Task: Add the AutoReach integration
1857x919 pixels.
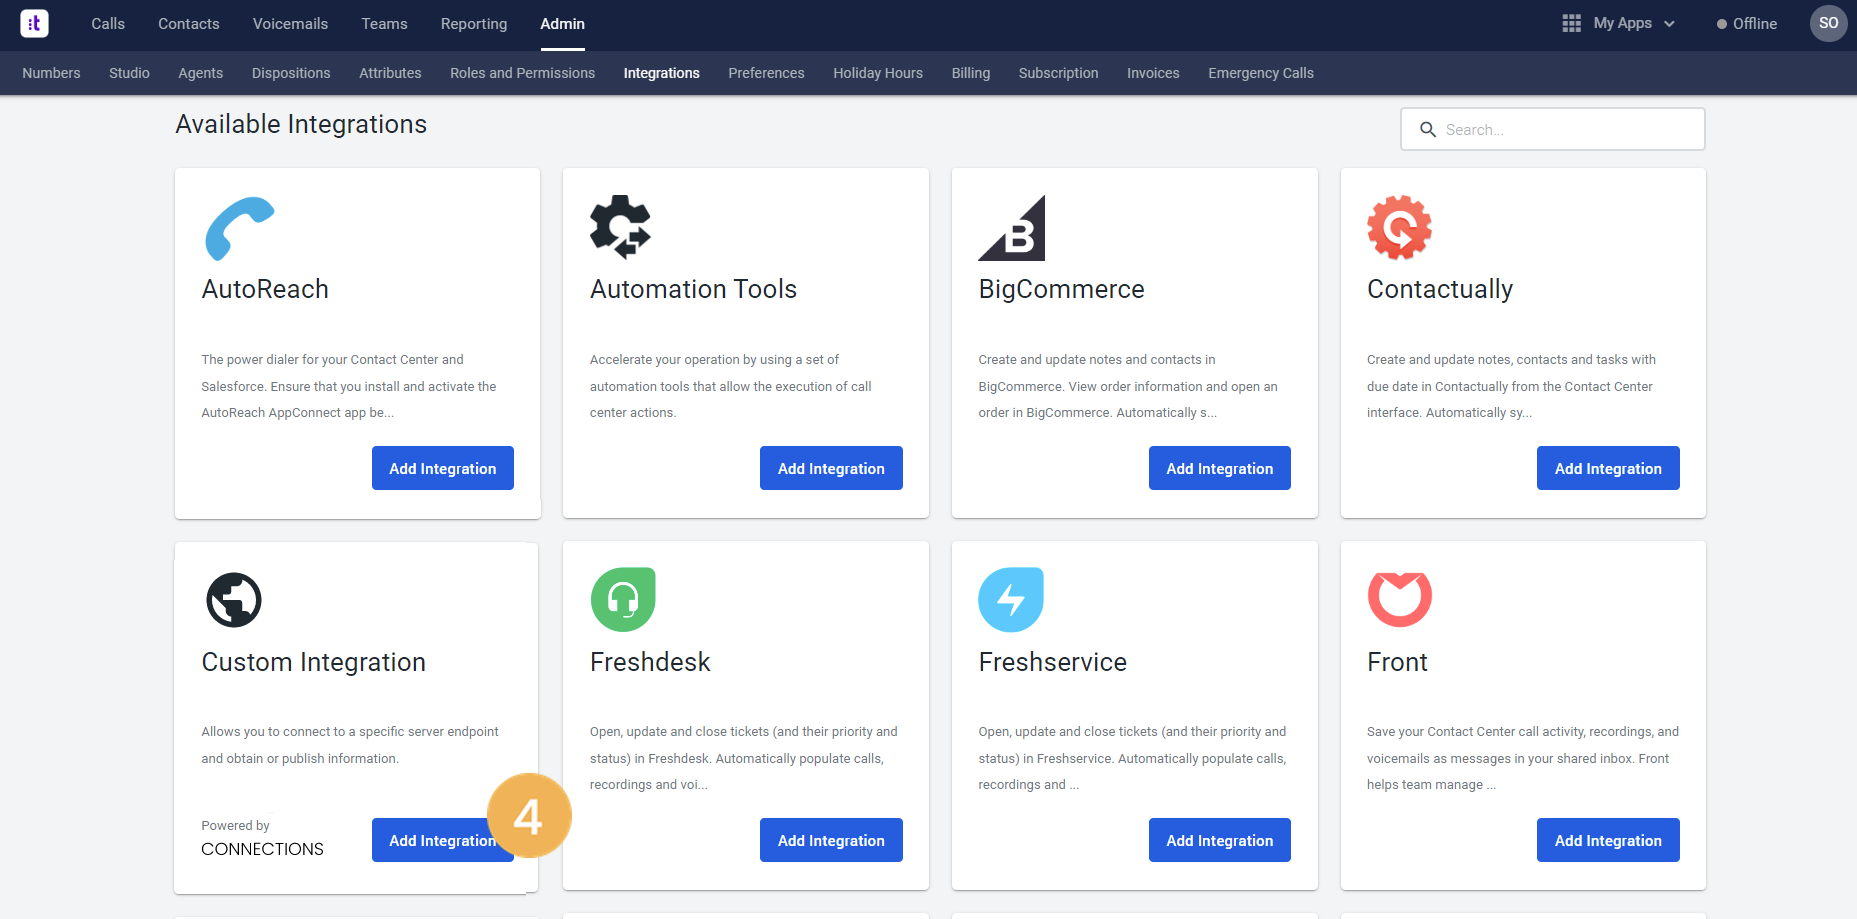Action: (x=443, y=468)
